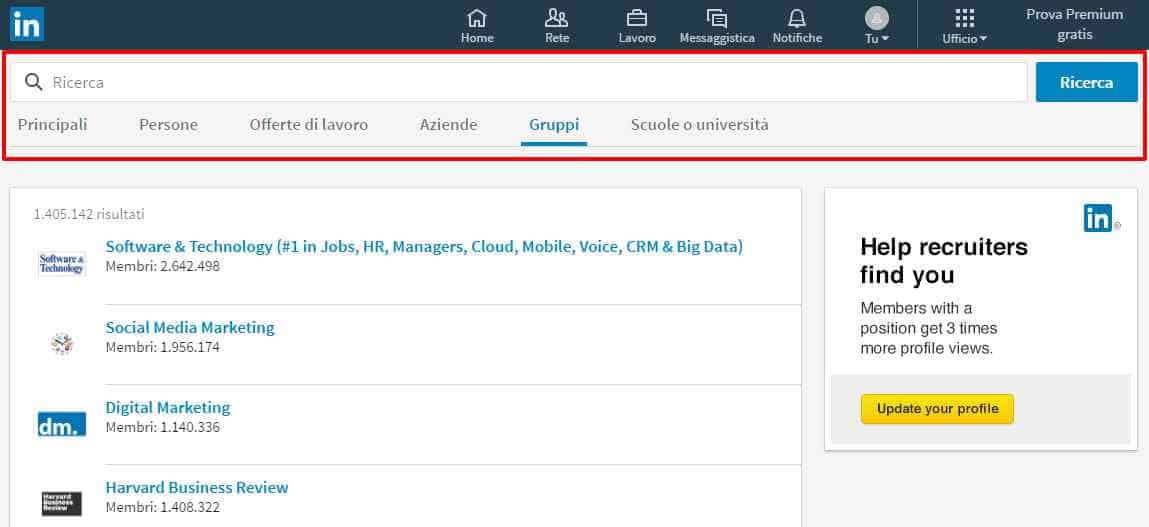The height and width of the screenshot is (527, 1149).
Task: Open Rete network people icon
Action: (x=557, y=19)
